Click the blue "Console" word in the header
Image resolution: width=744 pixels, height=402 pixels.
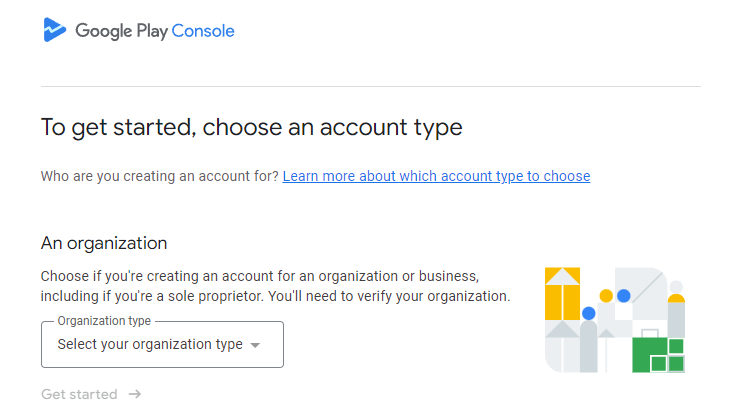(203, 31)
